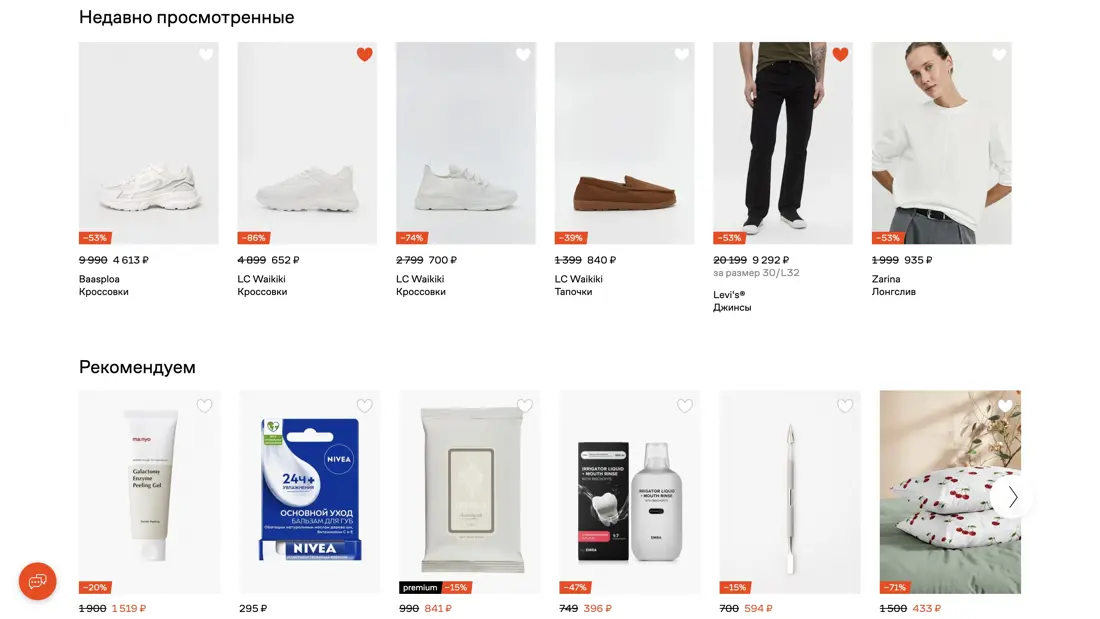Open the orange chat support icon
The width and height of the screenshot is (1100, 619).
tap(38, 581)
